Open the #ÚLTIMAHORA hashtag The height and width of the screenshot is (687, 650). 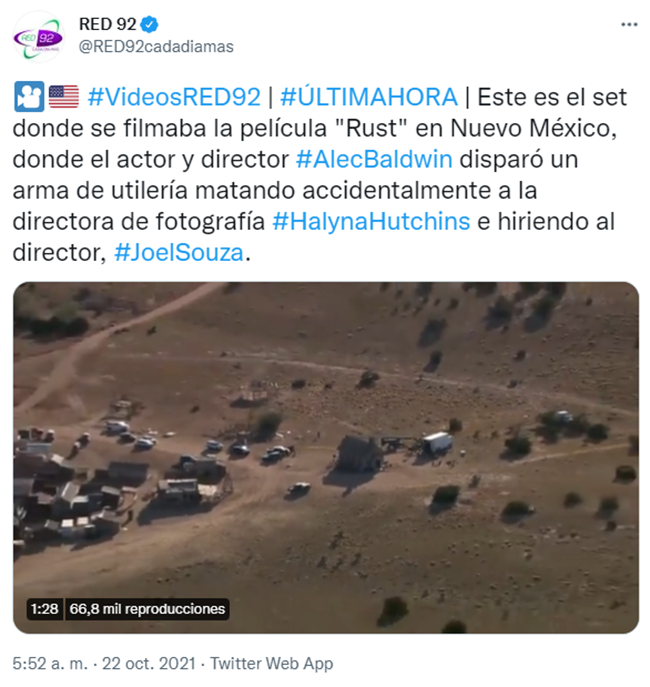[x=369, y=97]
